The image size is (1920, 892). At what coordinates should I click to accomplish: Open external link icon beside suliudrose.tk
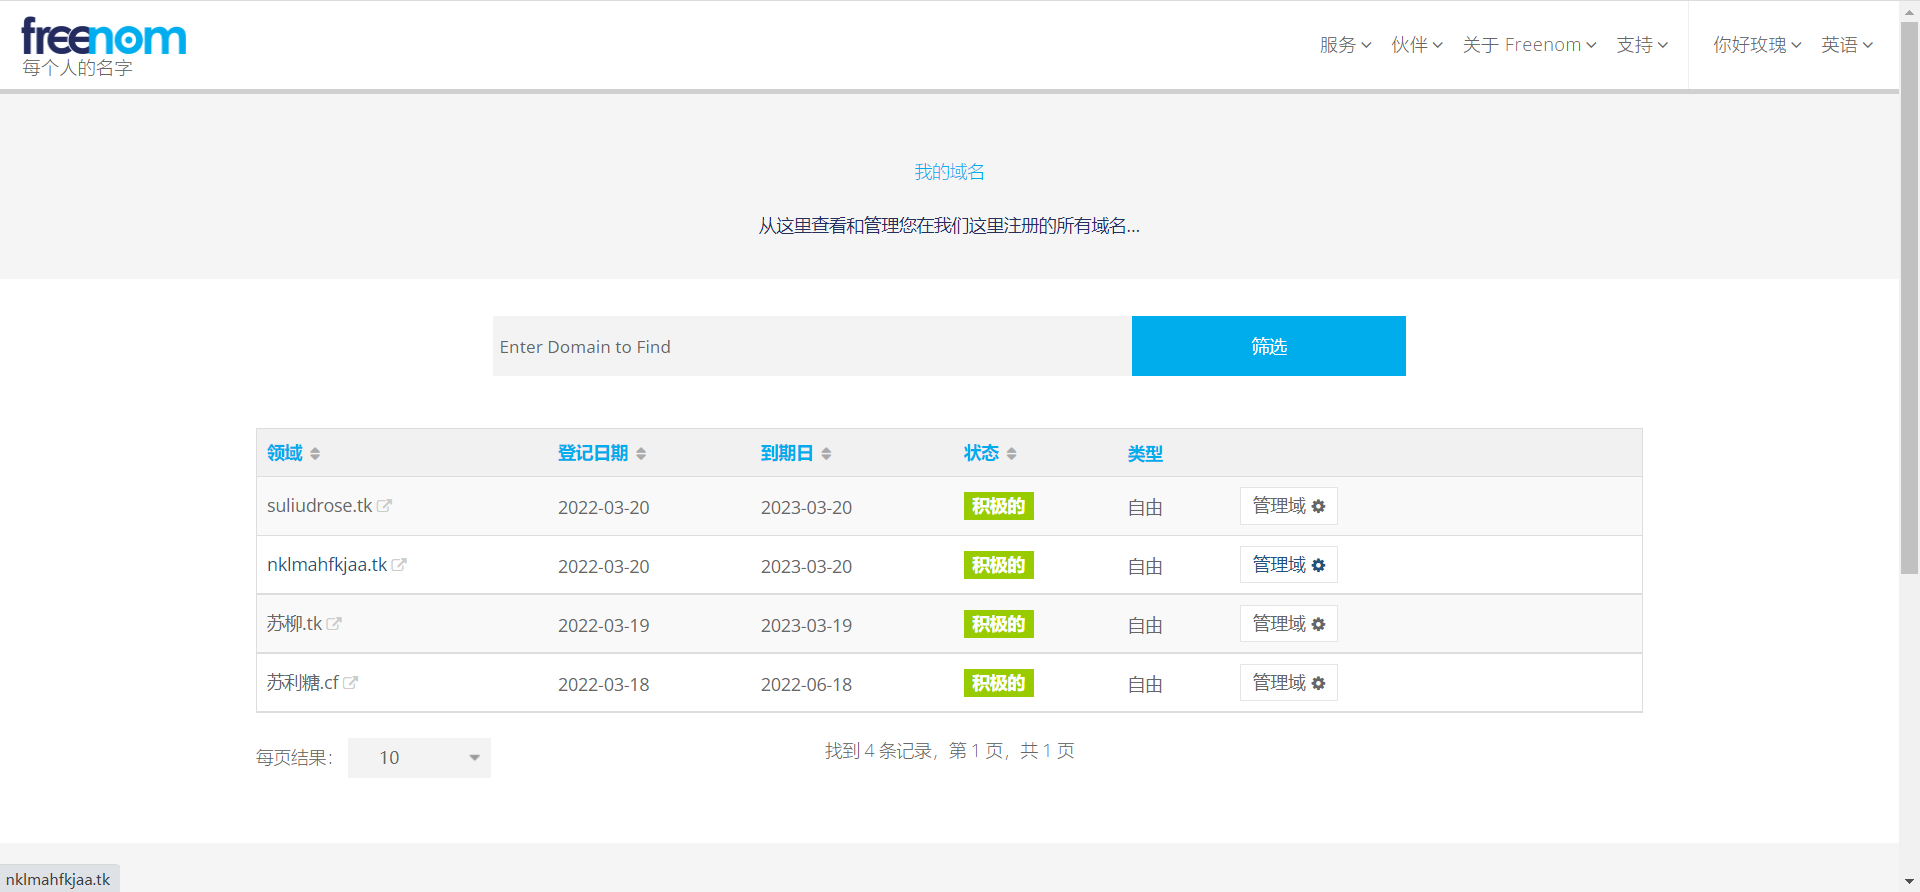click(x=384, y=506)
